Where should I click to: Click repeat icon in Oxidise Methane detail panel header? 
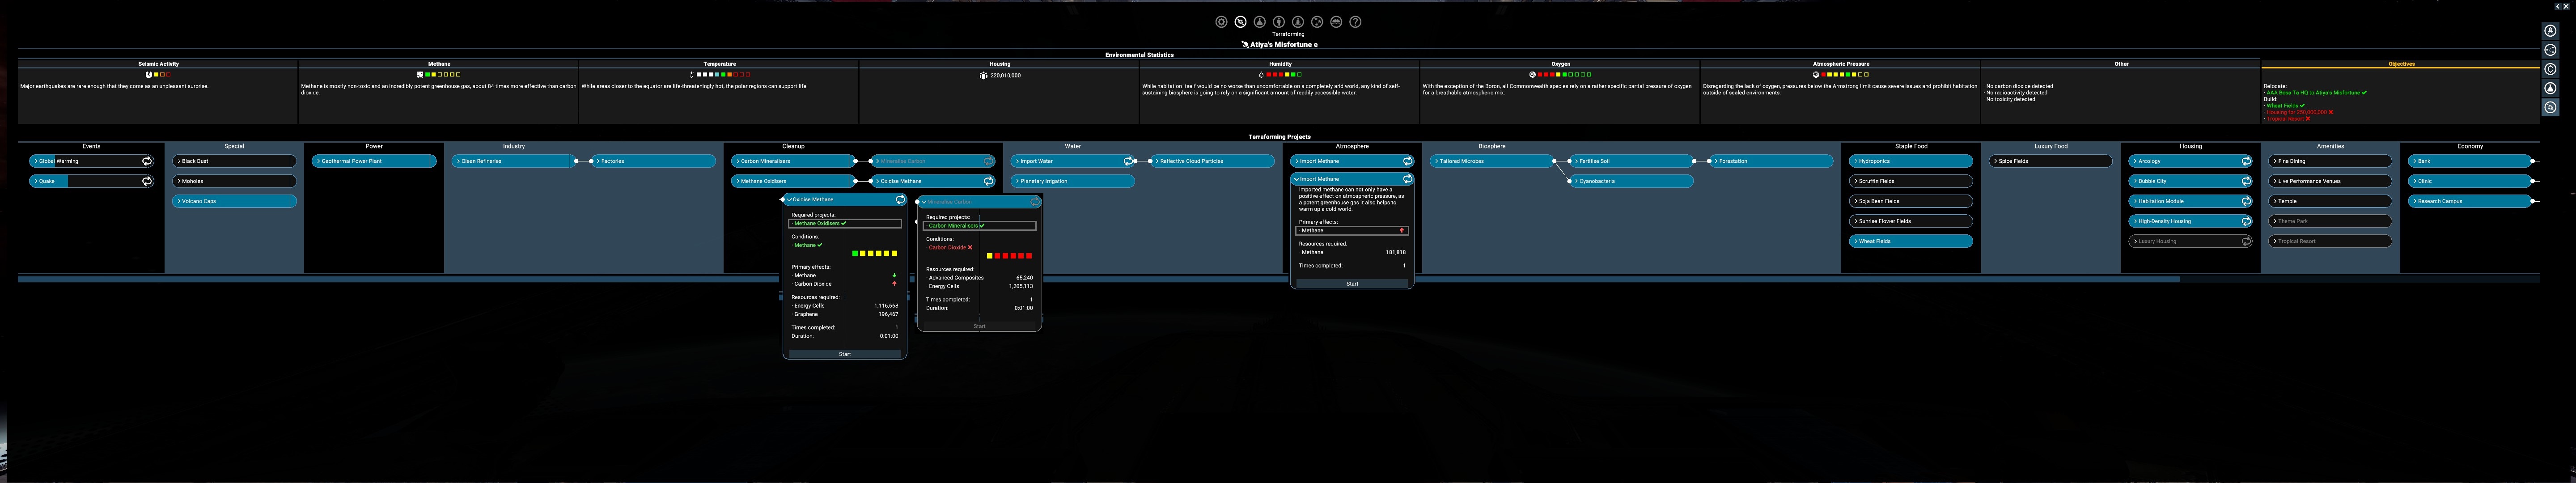[x=900, y=200]
